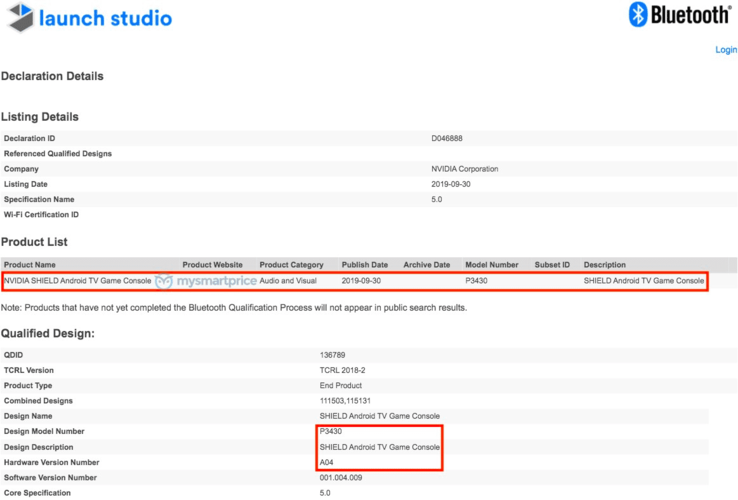The height and width of the screenshot is (500, 738).
Task: Select the value 111503,115131
Action: click(345, 401)
